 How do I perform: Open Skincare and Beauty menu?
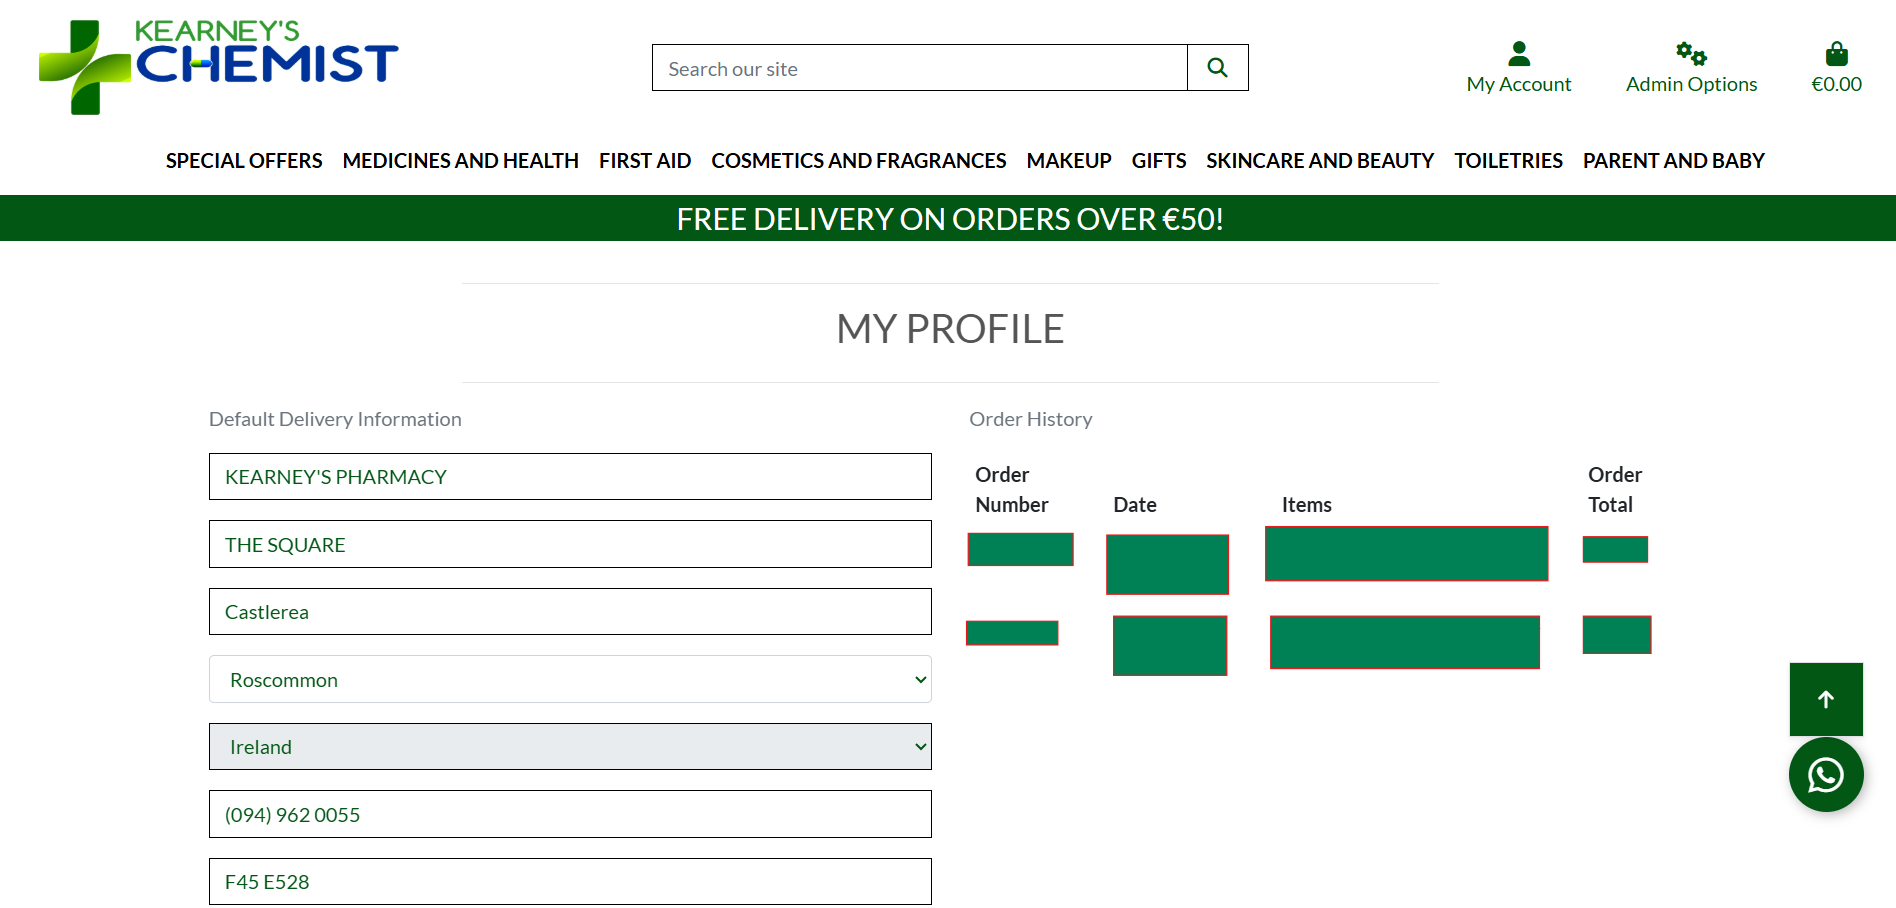tap(1319, 161)
